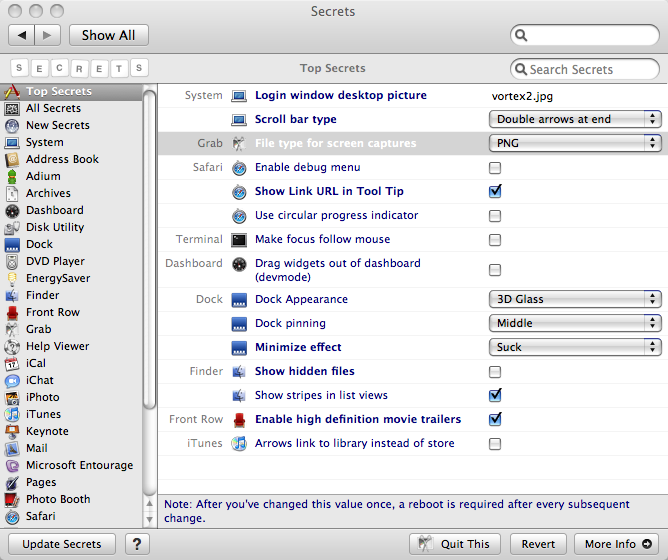Viewport: 668px width, 560px height.
Task: Select the iTunes icon in the sidebar
Action: (12, 414)
